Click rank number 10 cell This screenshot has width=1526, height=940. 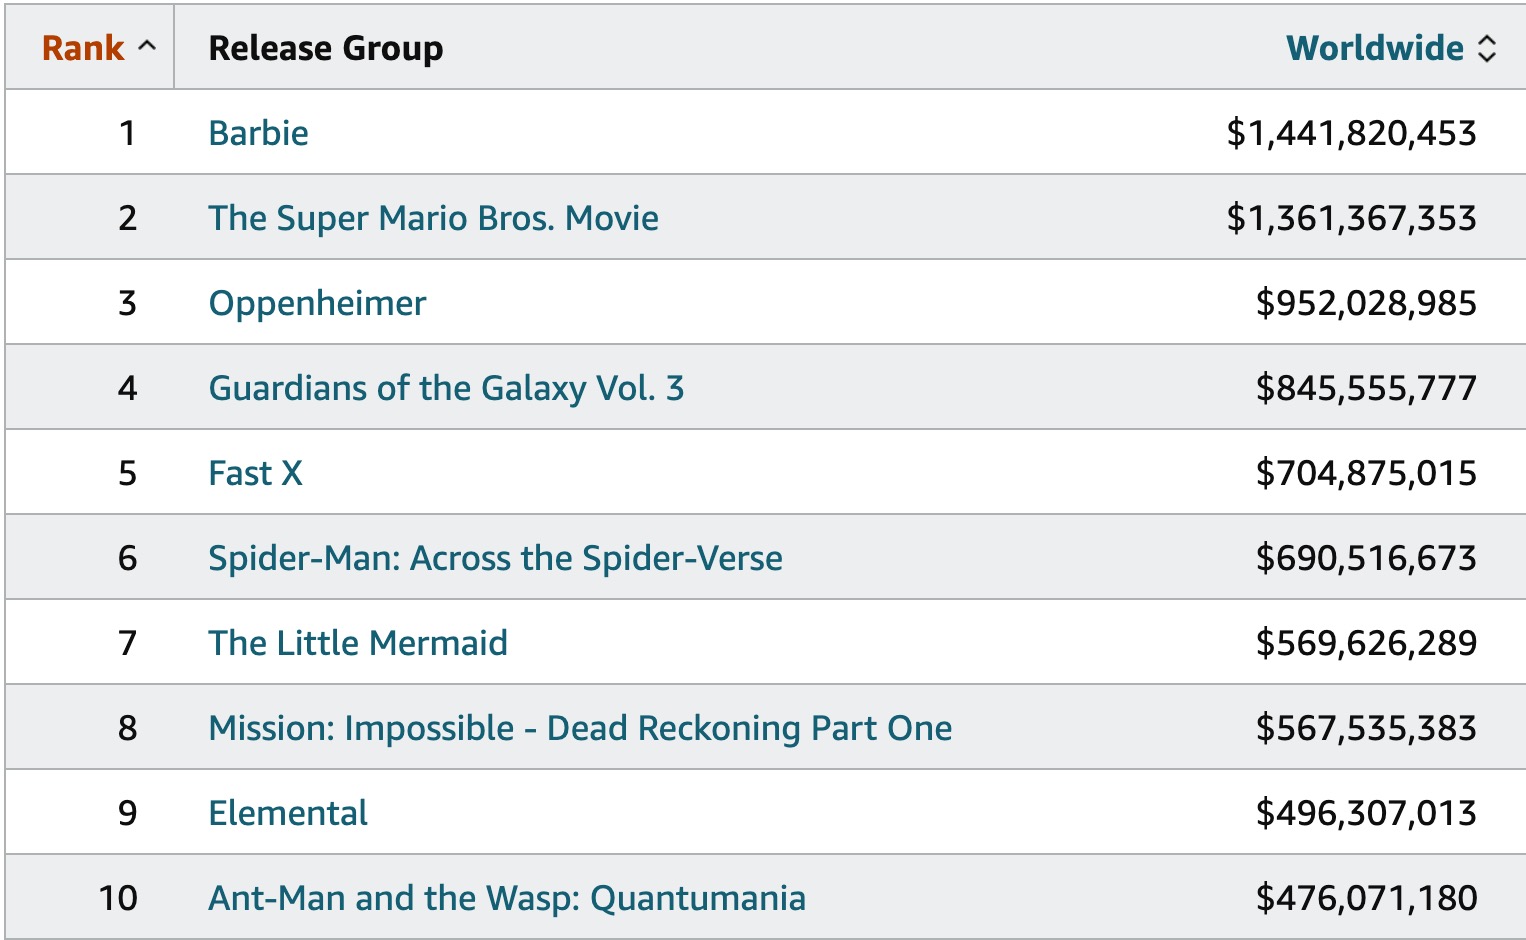(x=118, y=898)
